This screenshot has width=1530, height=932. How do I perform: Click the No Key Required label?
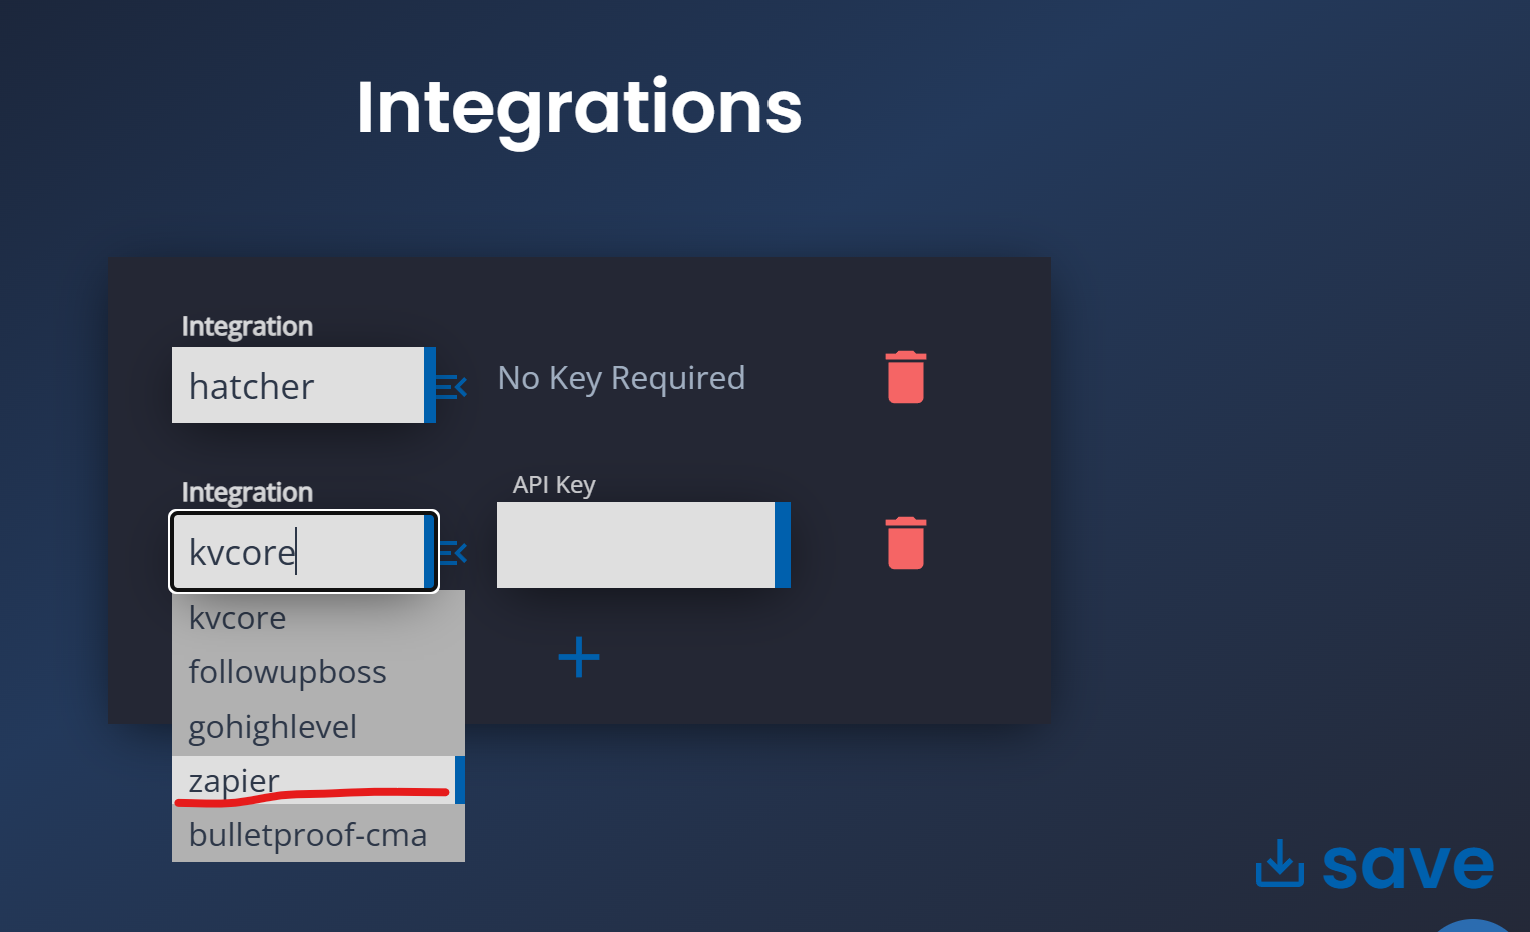[621, 378]
